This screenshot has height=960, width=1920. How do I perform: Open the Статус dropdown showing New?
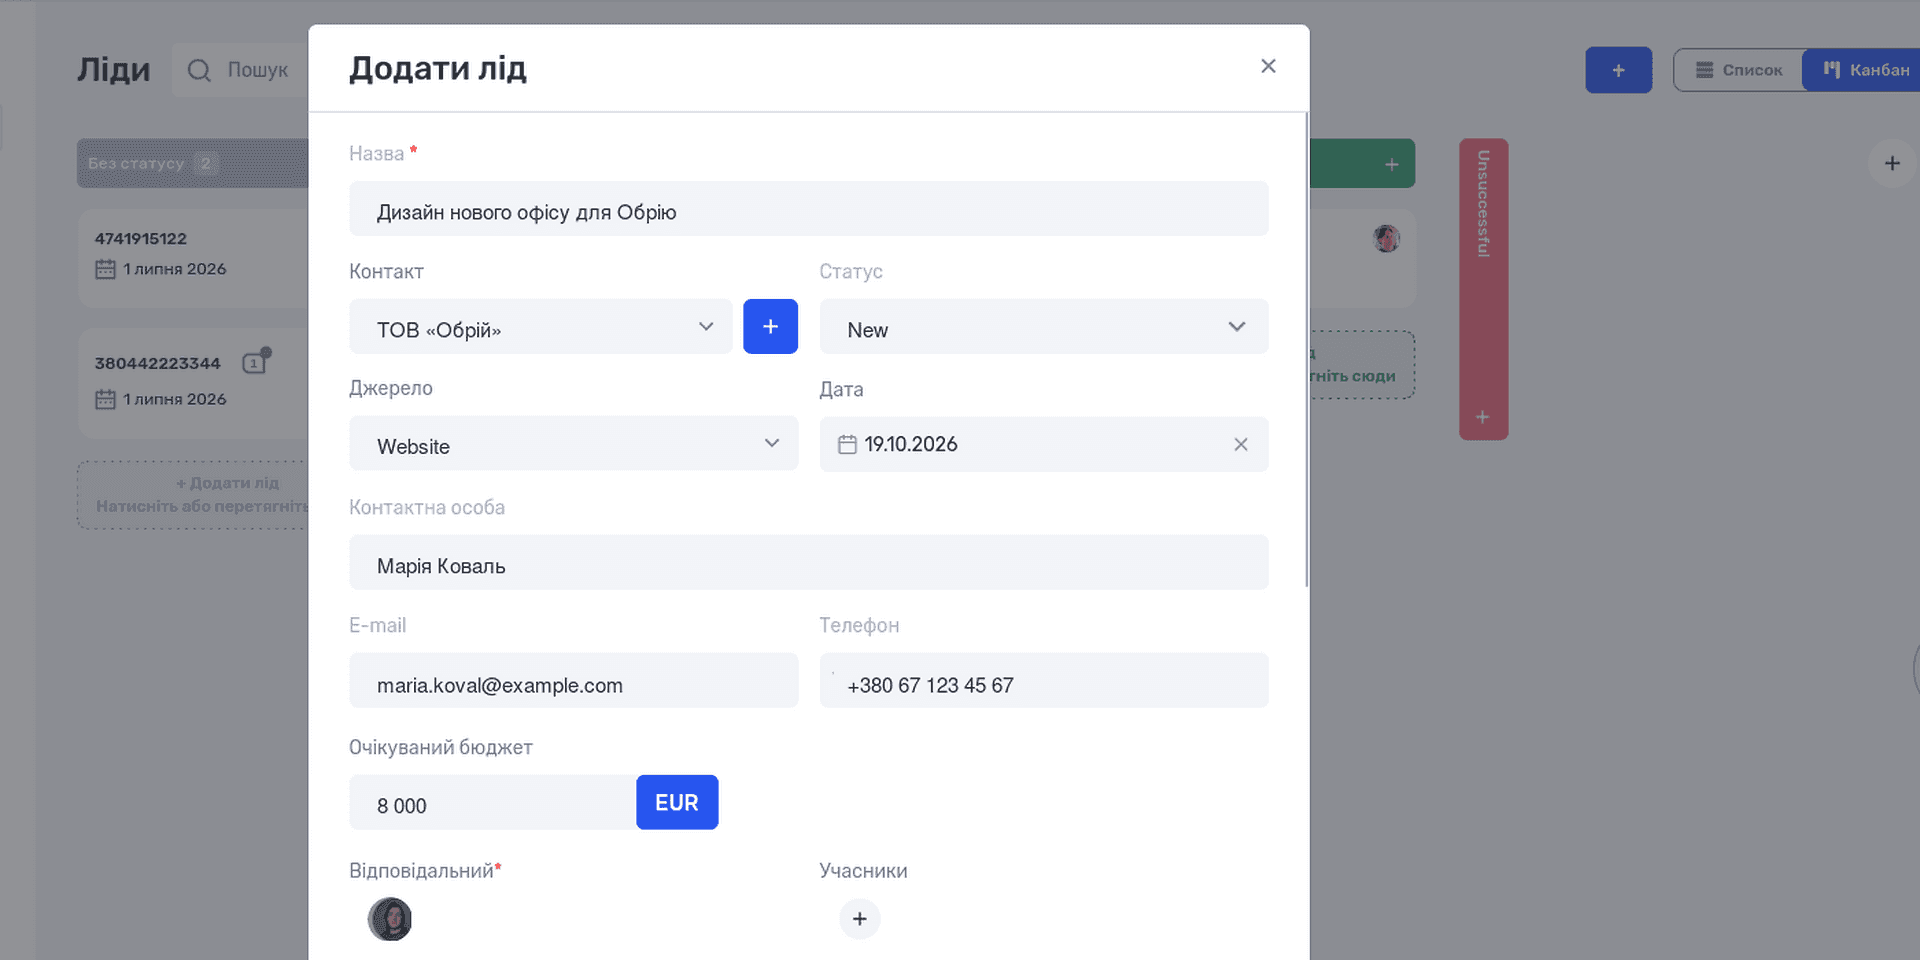coord(1044,326)
